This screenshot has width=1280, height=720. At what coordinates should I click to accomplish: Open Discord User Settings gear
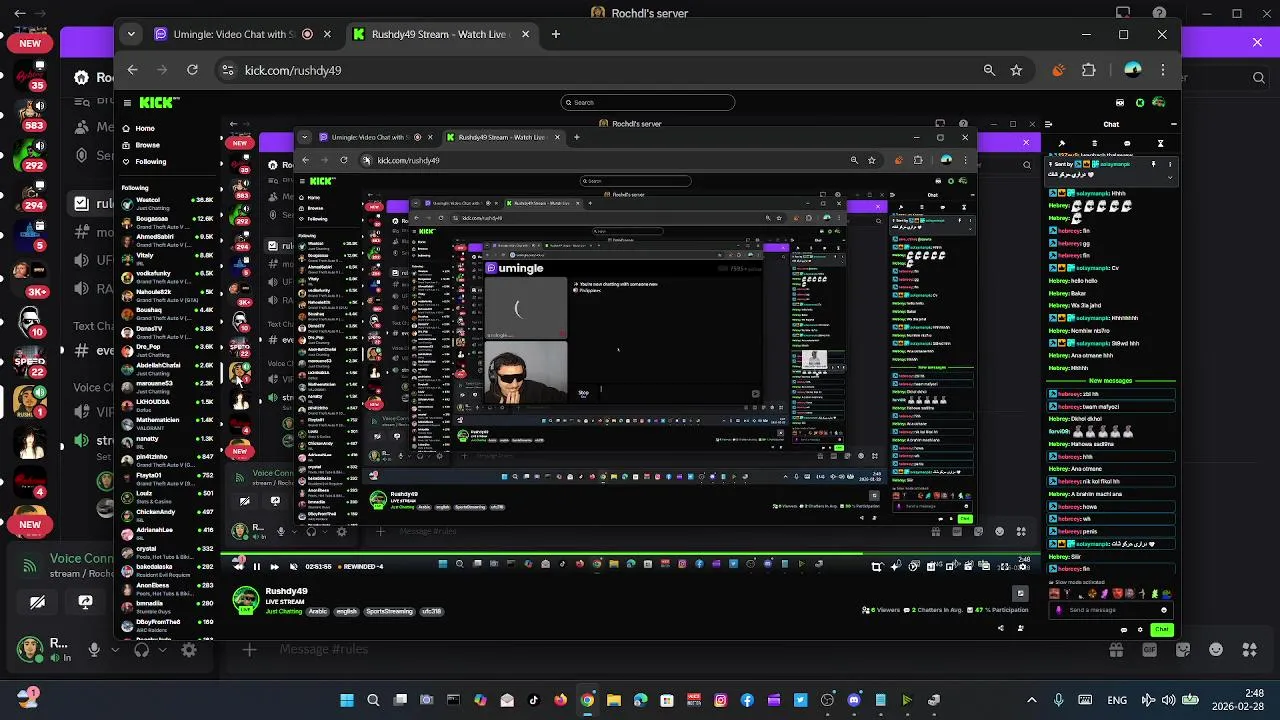(x=188, y=649)
